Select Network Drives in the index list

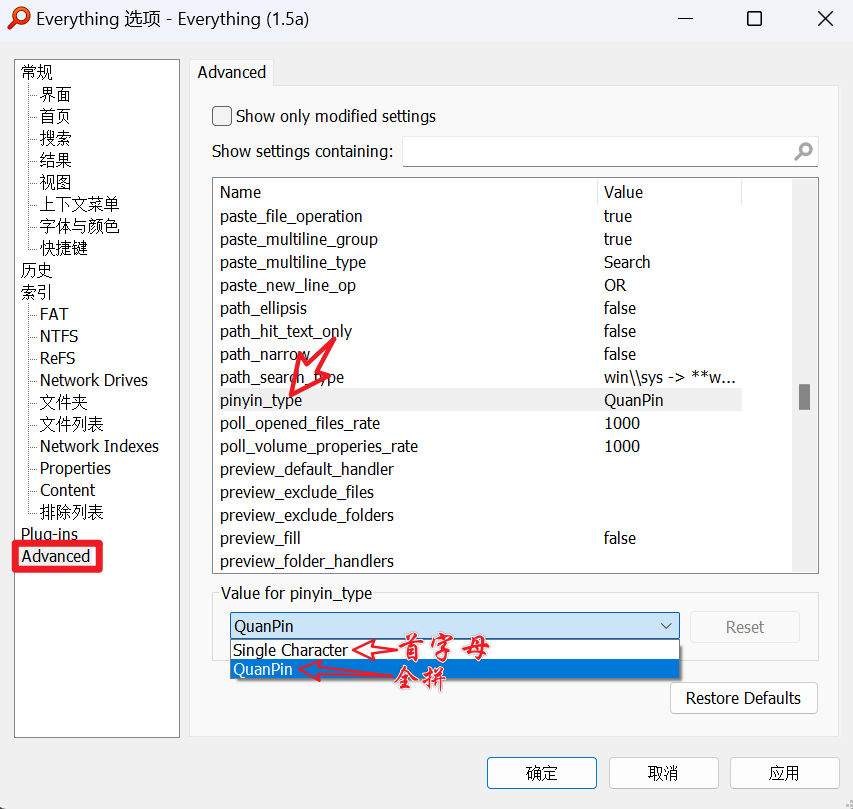tap(93, 380)
